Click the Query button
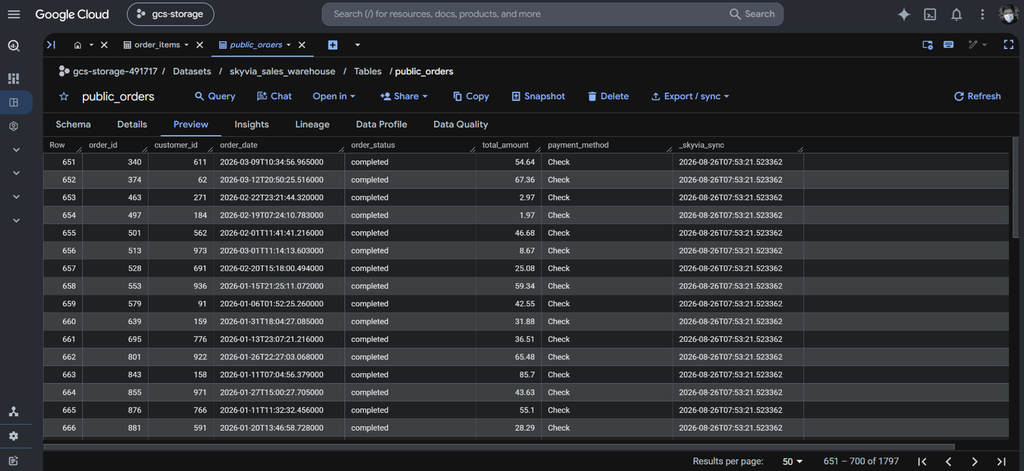The width and height of the screenshot is (1024, 471). [x=215, y=96]
